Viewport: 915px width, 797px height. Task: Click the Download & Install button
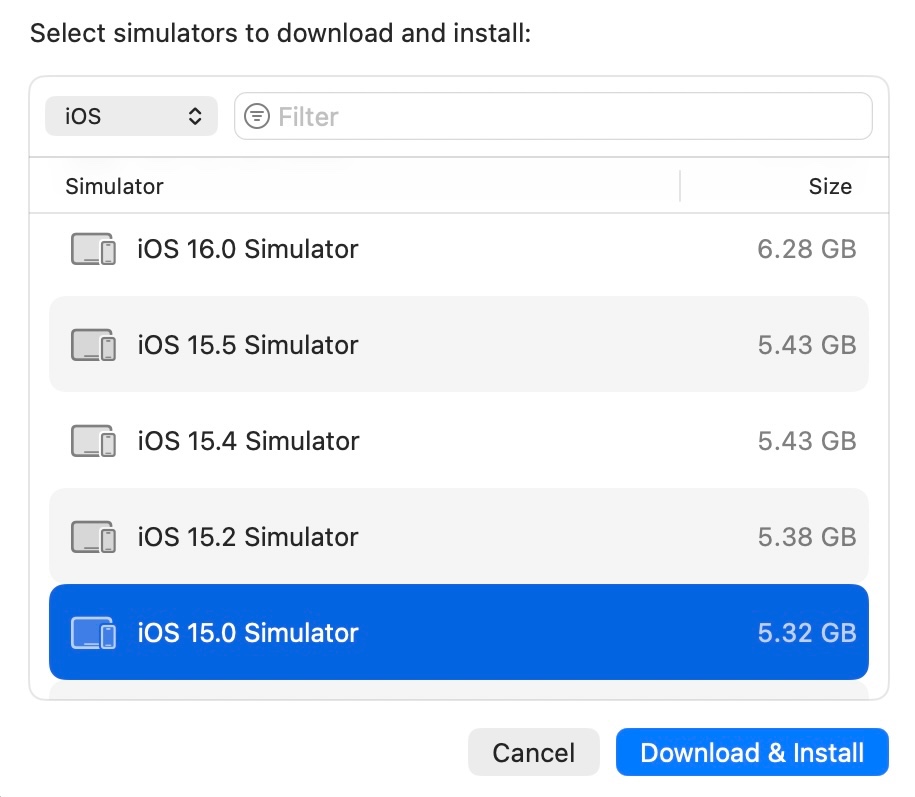coord(752,752)
